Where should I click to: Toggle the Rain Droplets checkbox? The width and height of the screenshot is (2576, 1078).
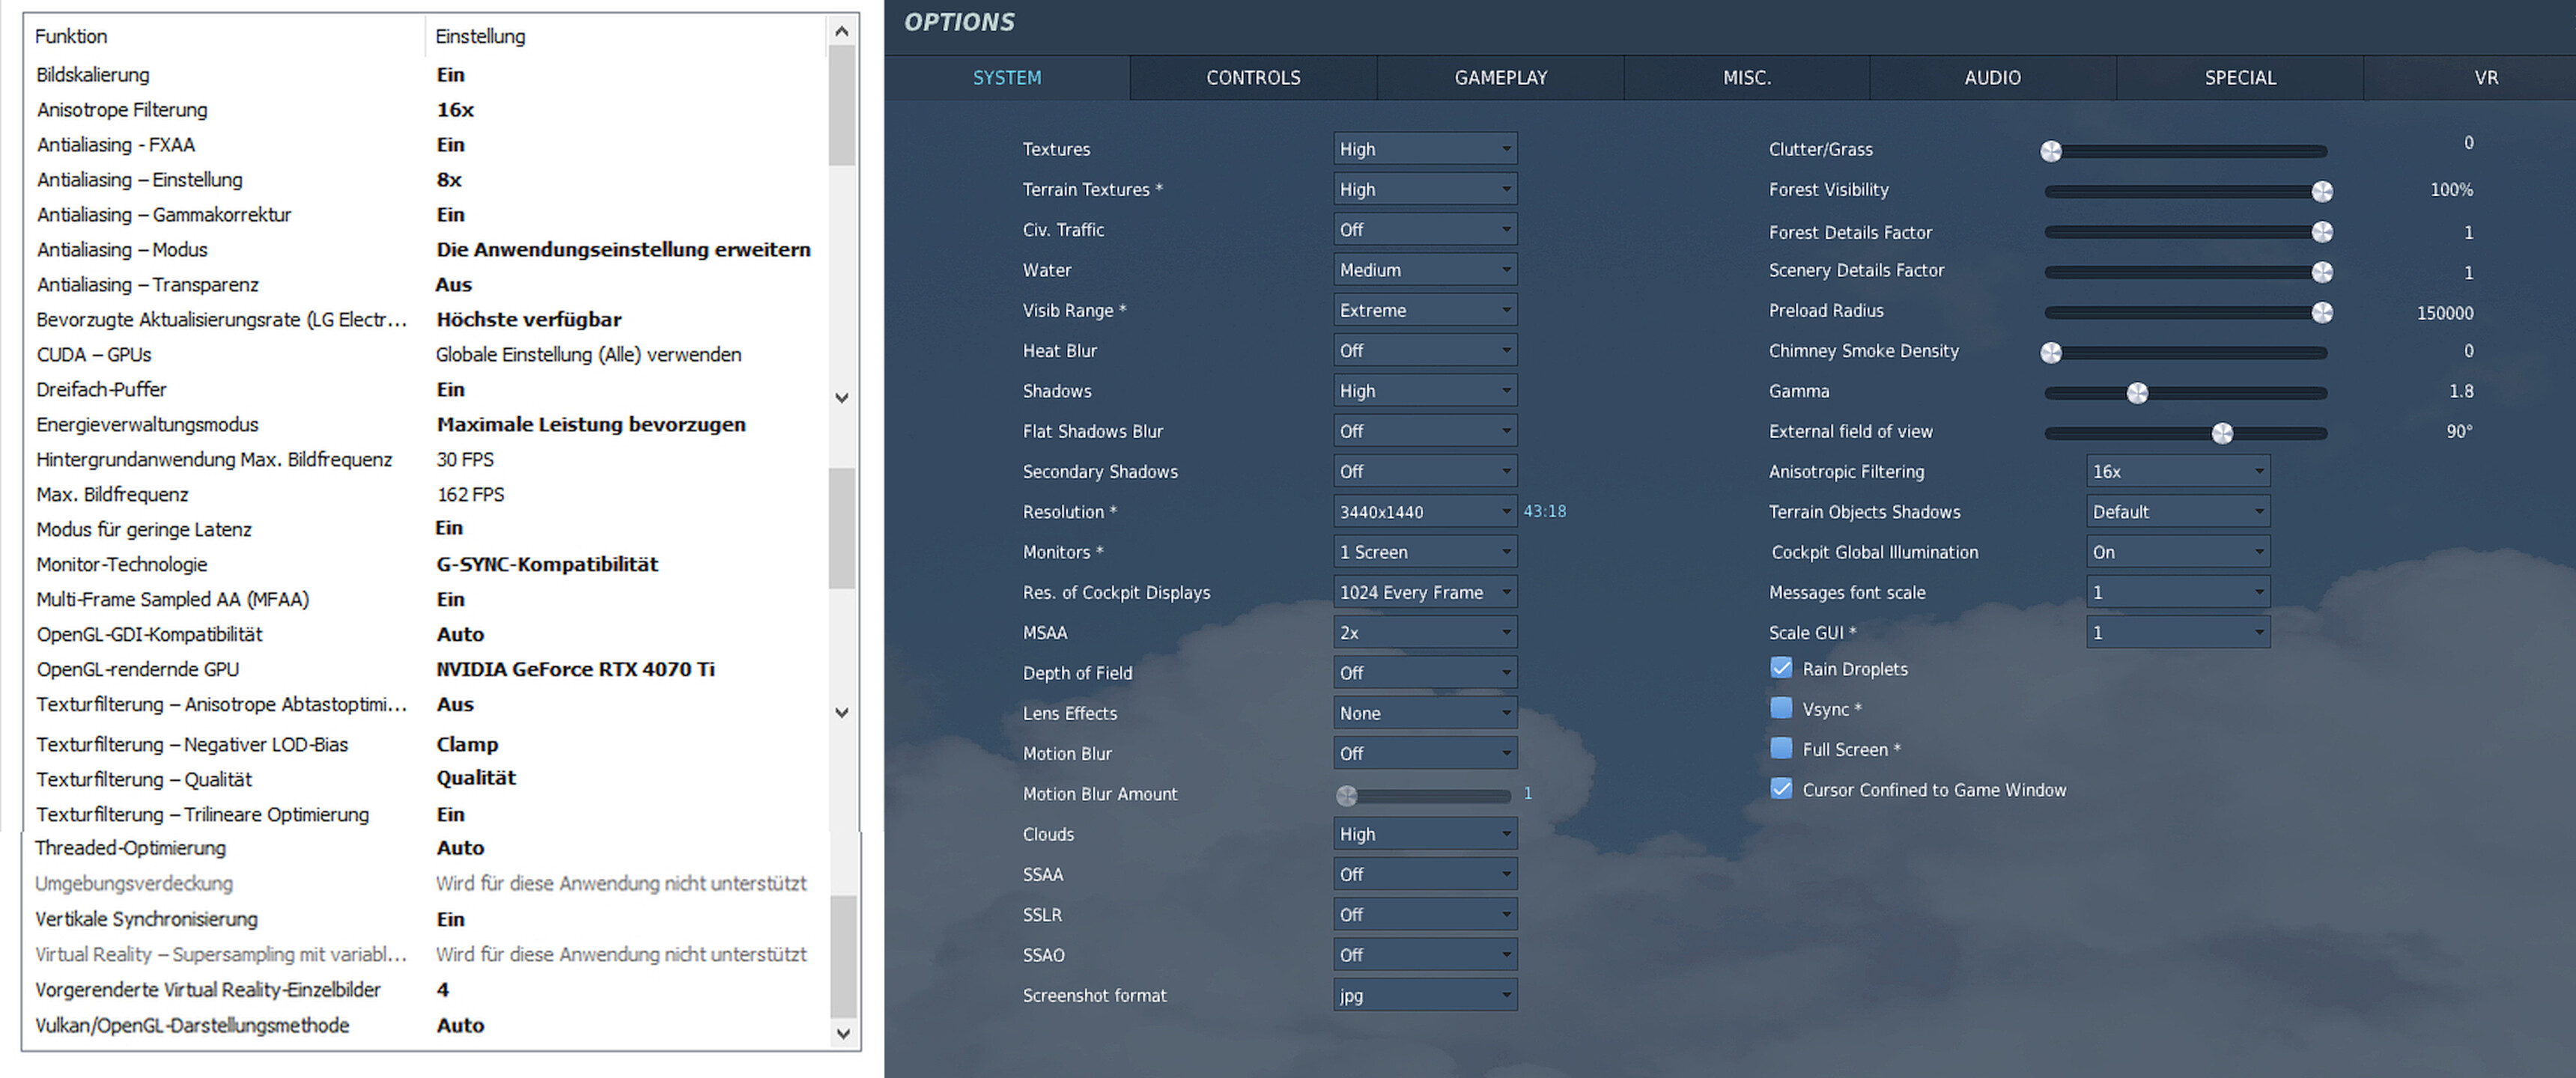[1781, 668]
